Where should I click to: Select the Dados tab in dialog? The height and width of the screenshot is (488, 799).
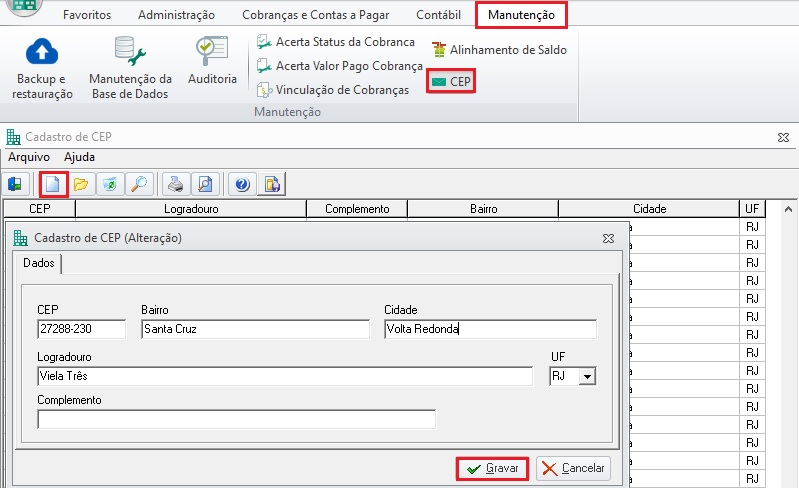(39, 263)
